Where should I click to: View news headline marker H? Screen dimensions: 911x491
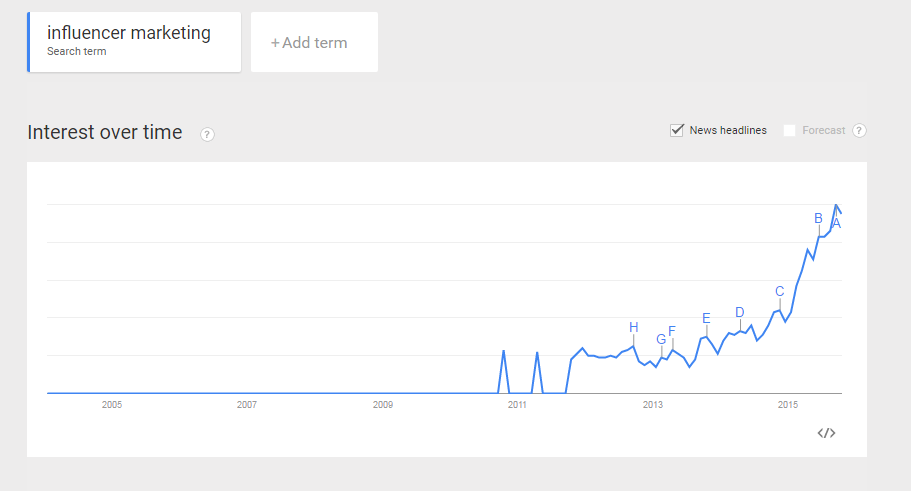pyautogui.click(x=633, y=327)
